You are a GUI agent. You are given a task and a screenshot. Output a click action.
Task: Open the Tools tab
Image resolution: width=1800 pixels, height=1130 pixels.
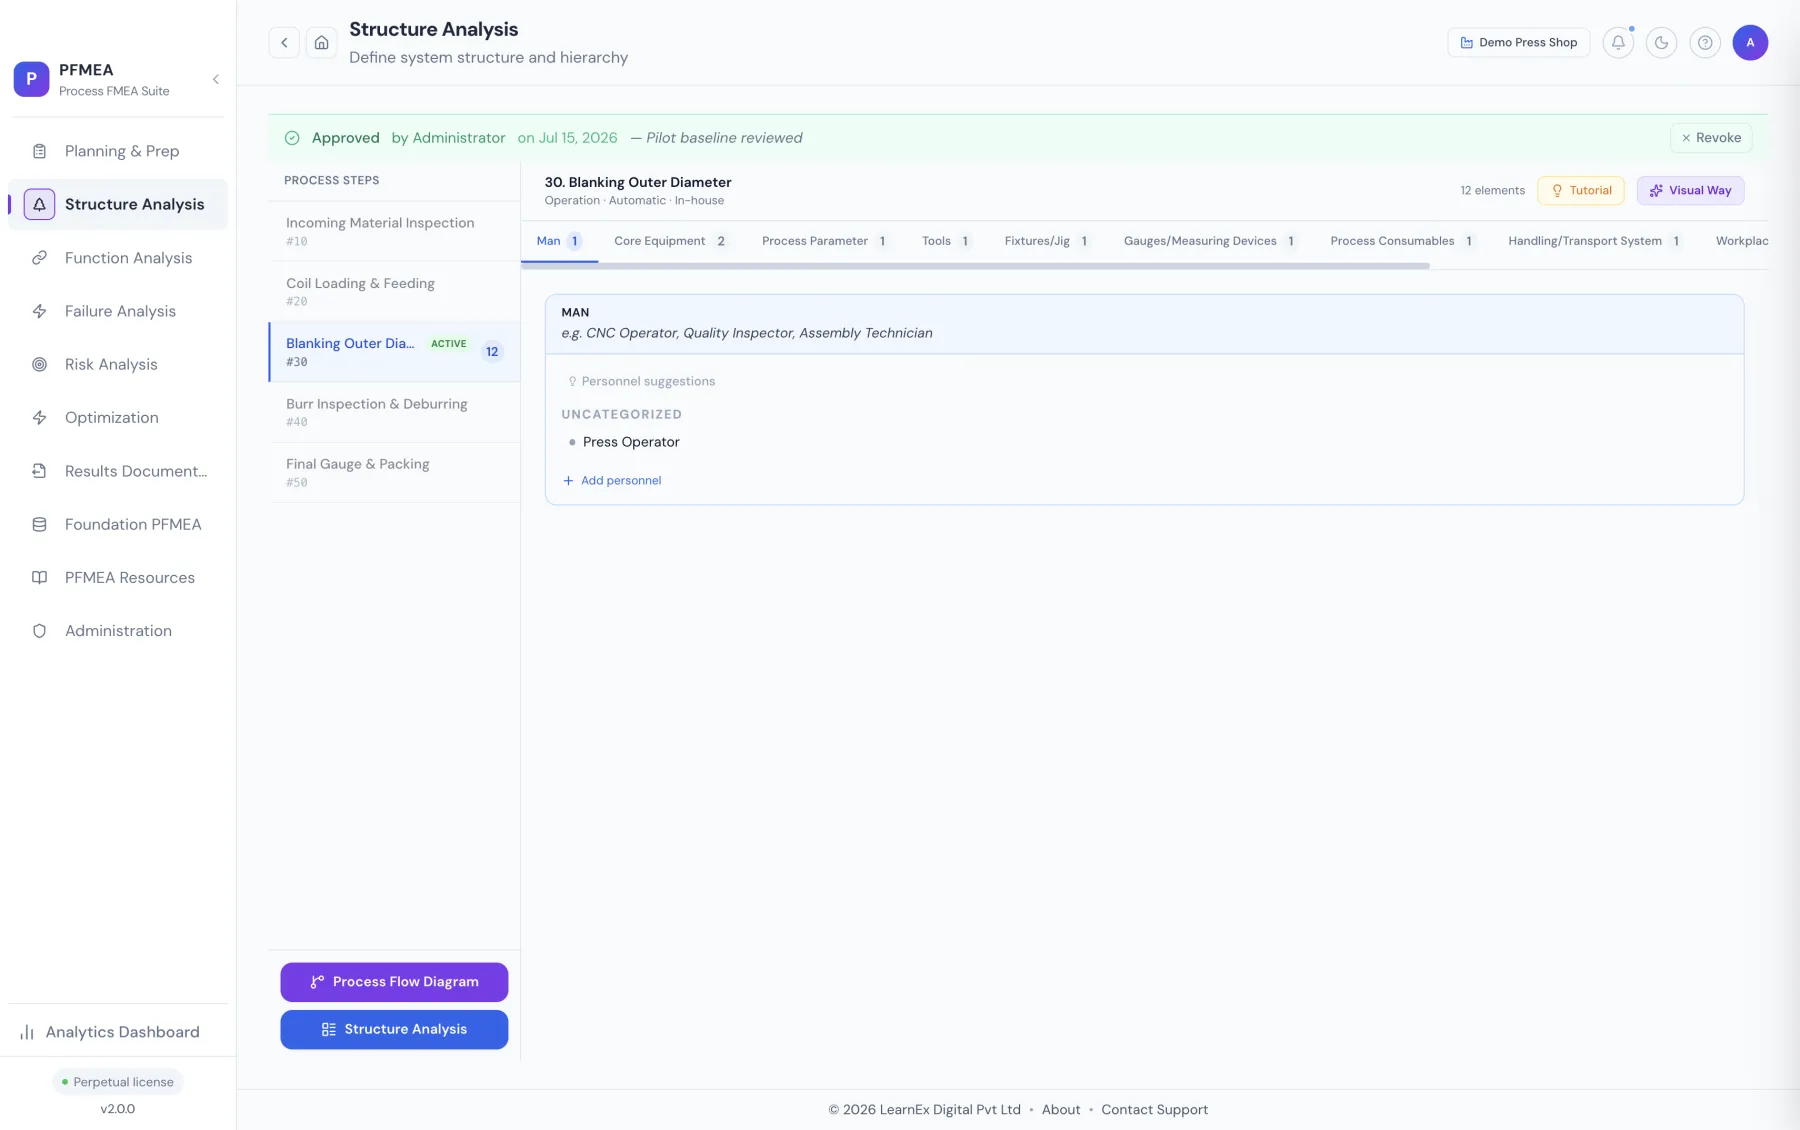[946, 241]
